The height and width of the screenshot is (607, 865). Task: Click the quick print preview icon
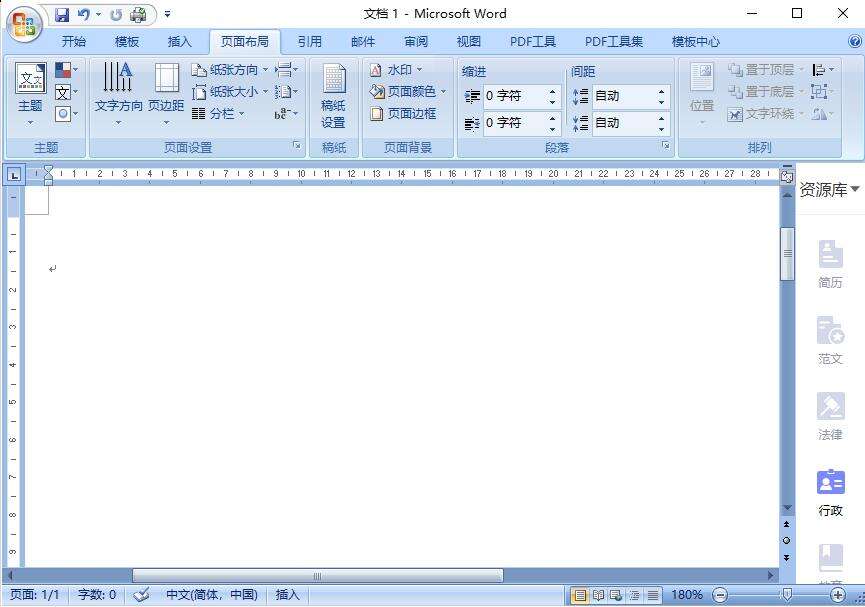tap(138, 15)
